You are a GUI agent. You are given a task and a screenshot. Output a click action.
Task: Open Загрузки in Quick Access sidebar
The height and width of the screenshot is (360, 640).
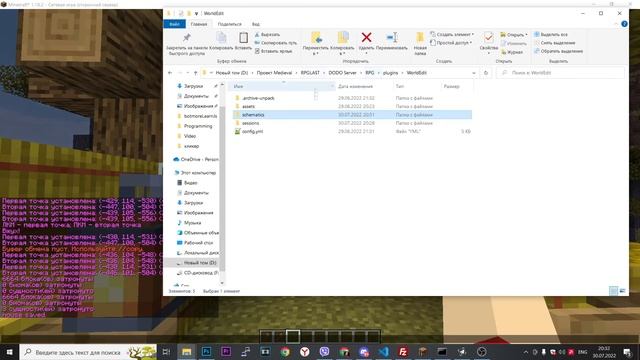point(193,86)
